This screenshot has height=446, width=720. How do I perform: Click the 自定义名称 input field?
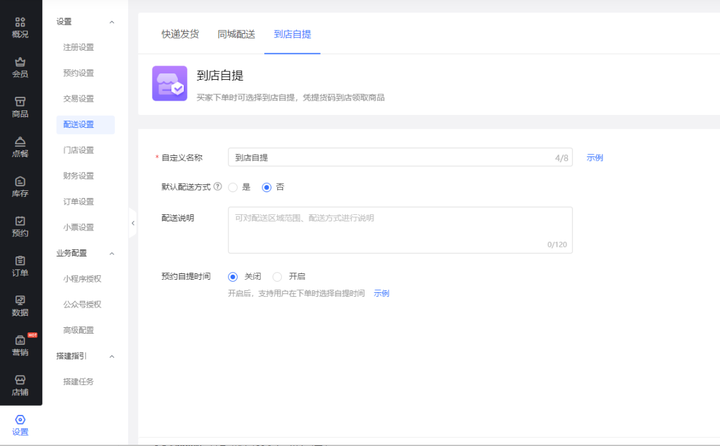pos(400,158)
